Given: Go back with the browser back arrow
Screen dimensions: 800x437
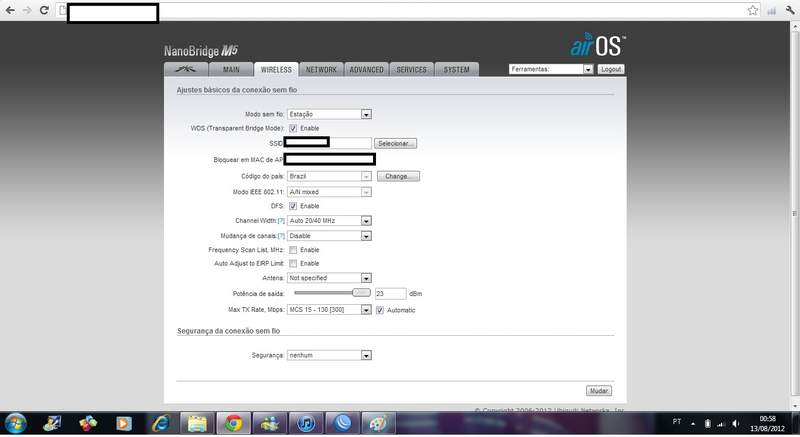Looking at the screenshot, I should 10,10.
